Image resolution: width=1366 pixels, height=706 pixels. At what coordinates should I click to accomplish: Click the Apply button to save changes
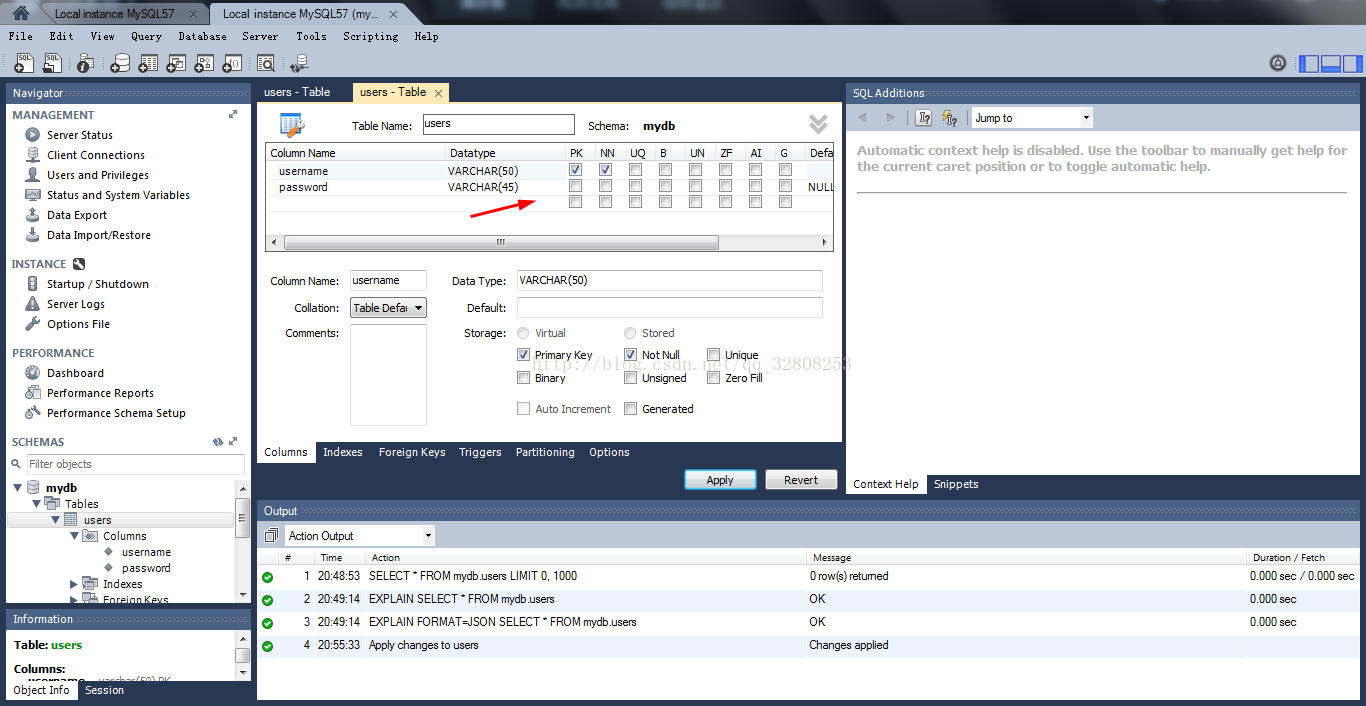(720, 479)
